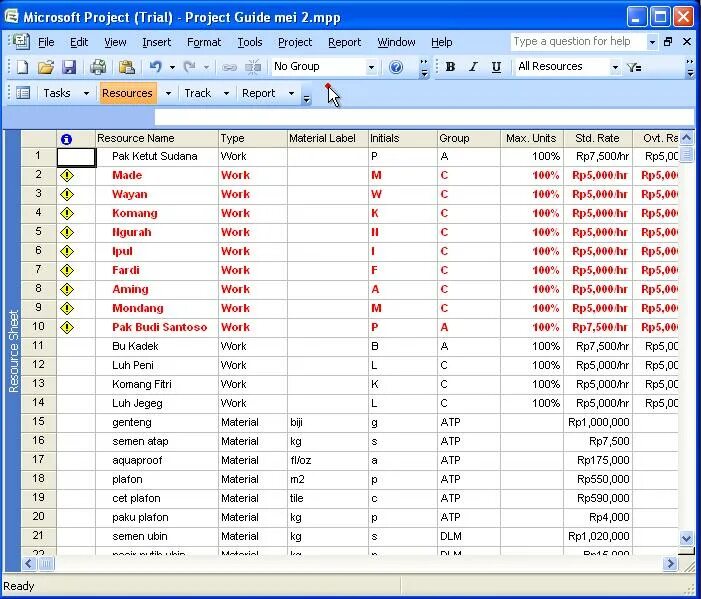Image resolution: width=701 pixels, height=599 pixels.
Task: Select row header 15 for genteng
Action: click(x=38, y=422)
